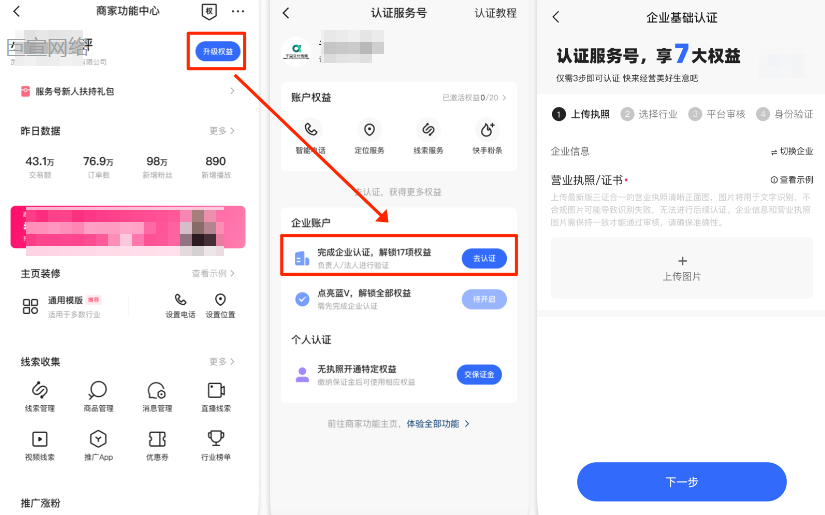Tap the 点亮蓝V checkmark badge

click(302, 299)
